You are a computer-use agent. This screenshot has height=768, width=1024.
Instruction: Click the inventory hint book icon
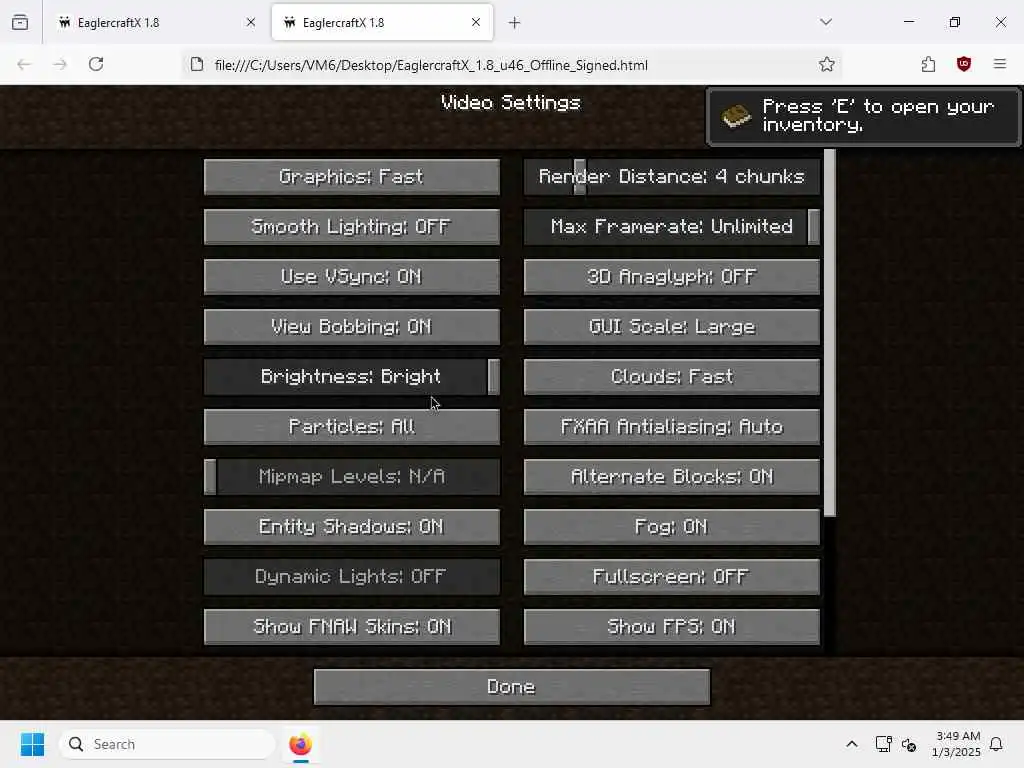tap(736, 116)
